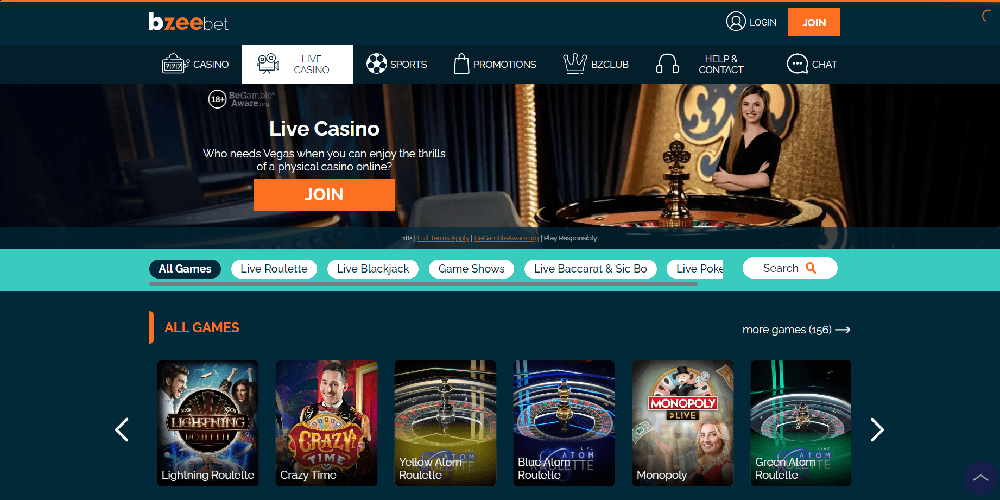Viewport: 1000px width, 500px height.
Task: Click the large JOIN button on banner
Action: point(324,195)
